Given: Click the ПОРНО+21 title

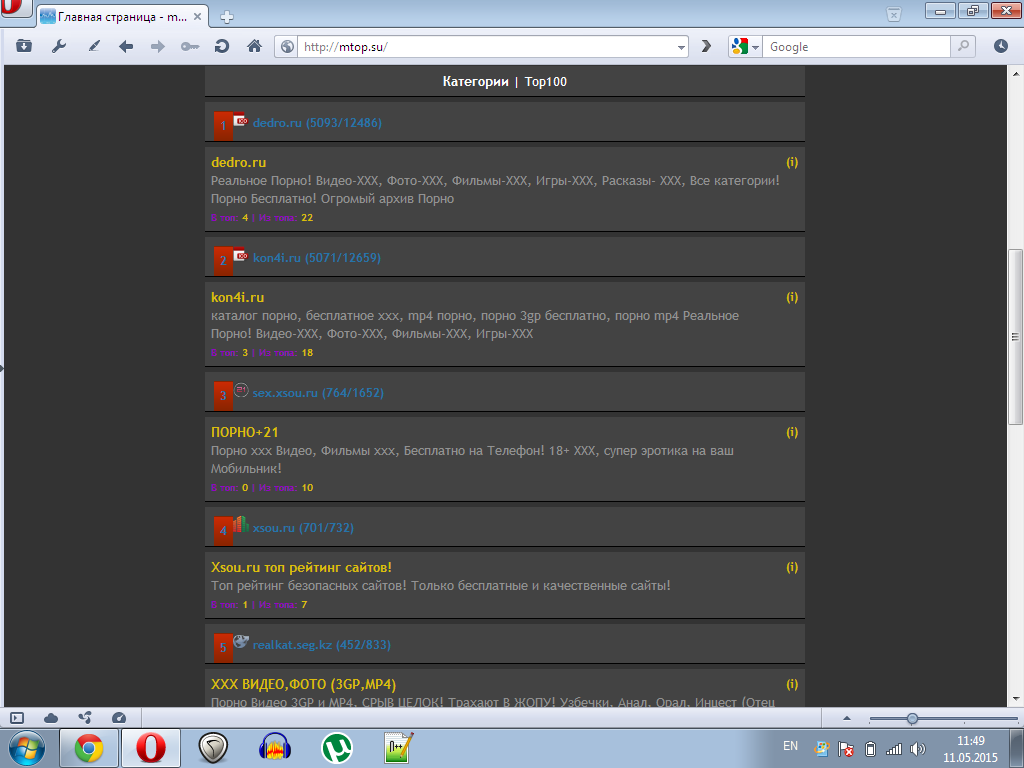Looking at the screenshot, I should [x=245, y=432].
